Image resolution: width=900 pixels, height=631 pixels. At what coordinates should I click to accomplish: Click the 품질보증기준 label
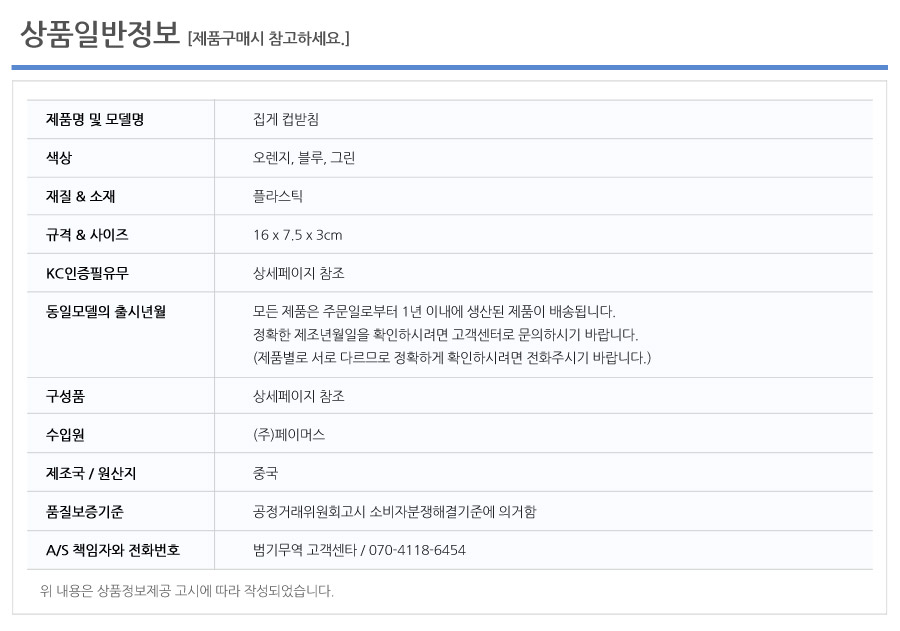click(x=84, y=512)
